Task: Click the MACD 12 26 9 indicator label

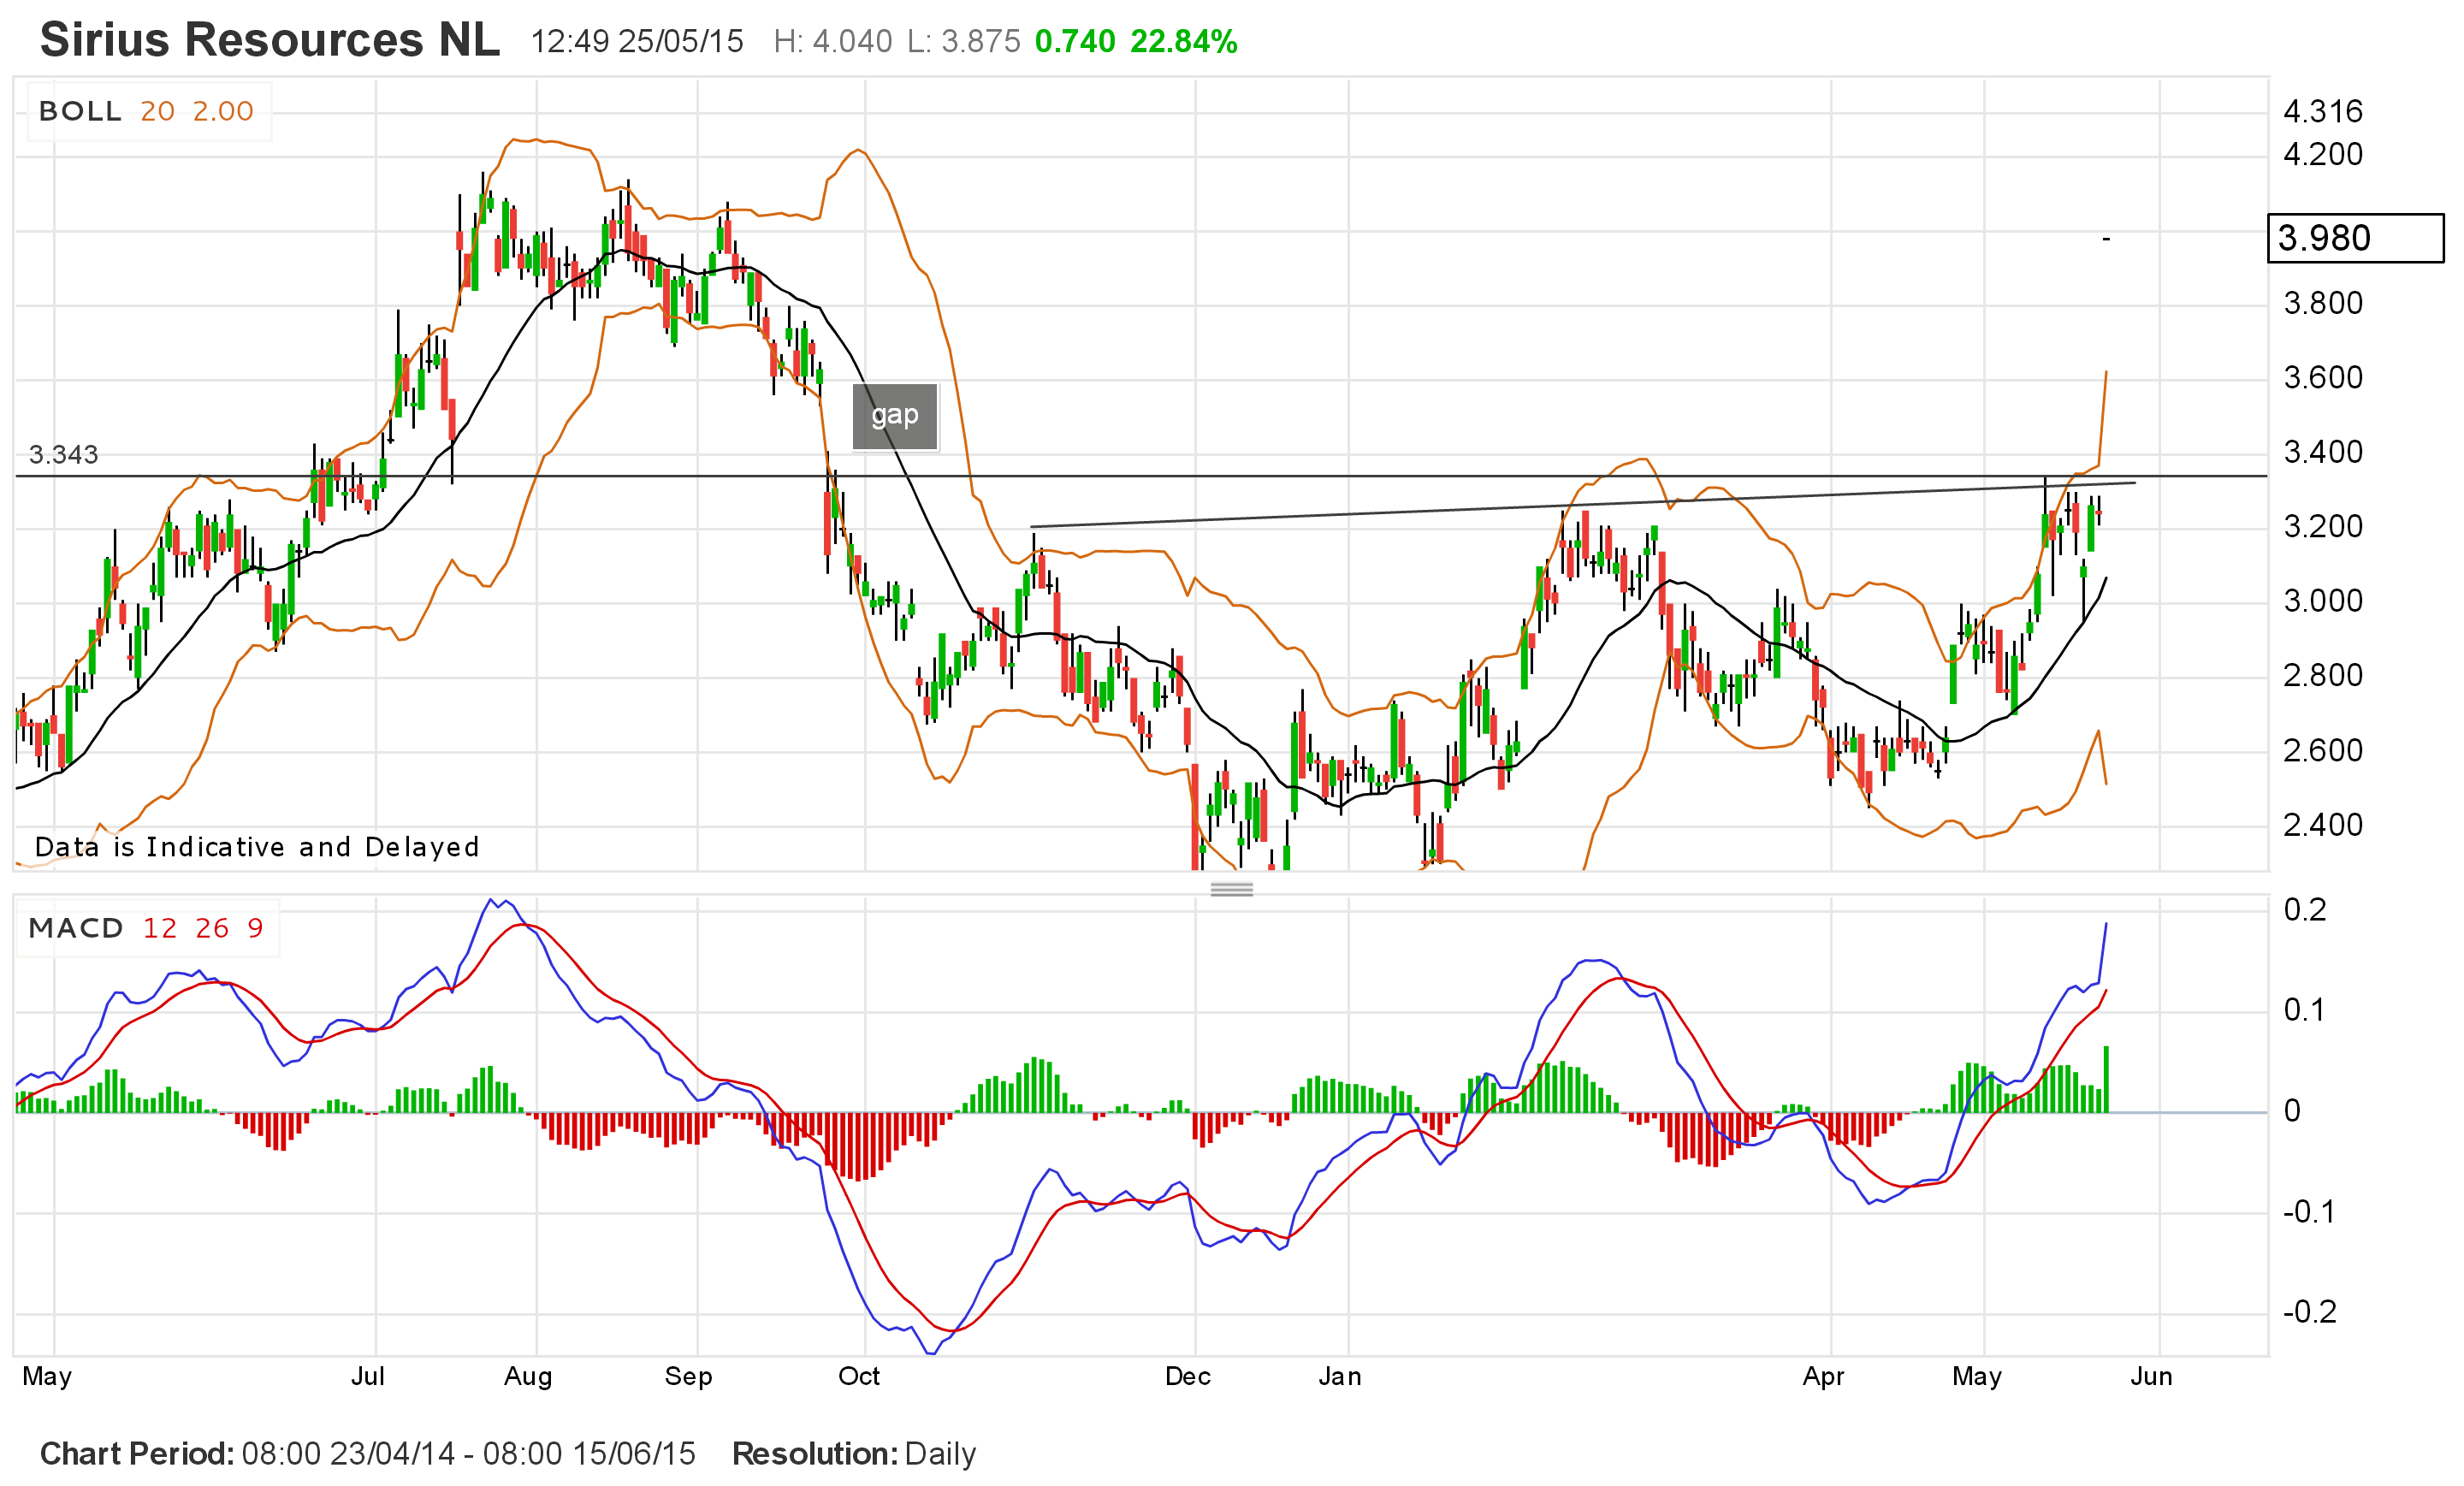Action: click(x=146, y=928)
